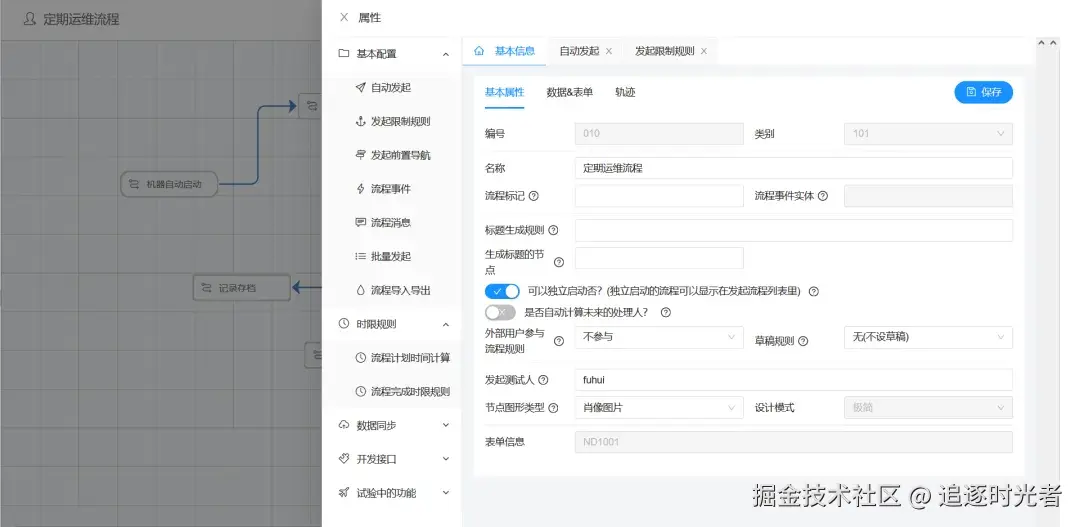Click the message icon next to 流程消息
1080x527 pixels.
pyautogui.click(x=360, y=223)
